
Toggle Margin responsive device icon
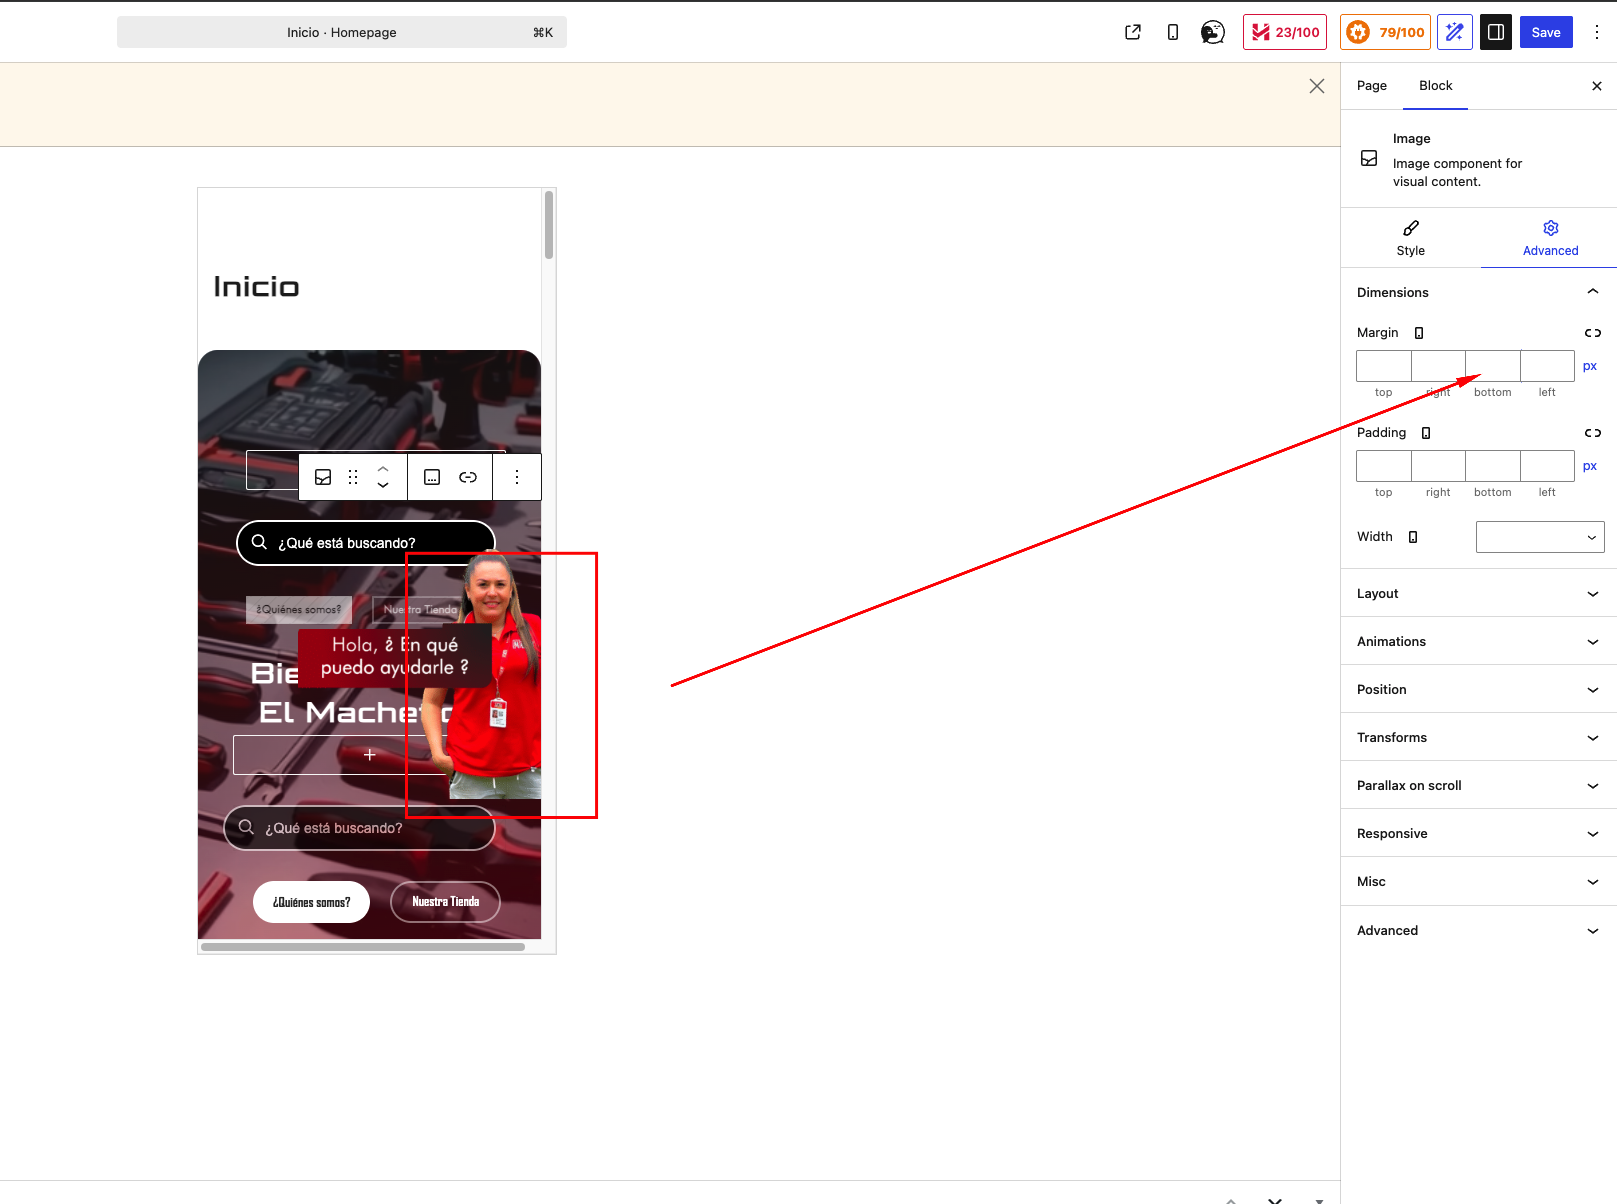tap(1419, 333)
